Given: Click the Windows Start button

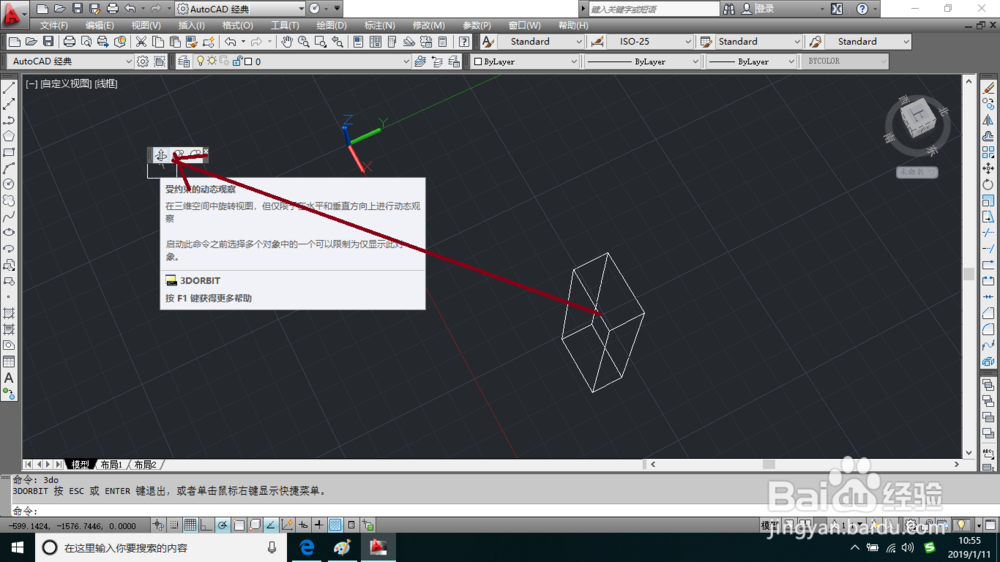Looking at the screenshot, I should pyautogui.click(x=17, y=547).
